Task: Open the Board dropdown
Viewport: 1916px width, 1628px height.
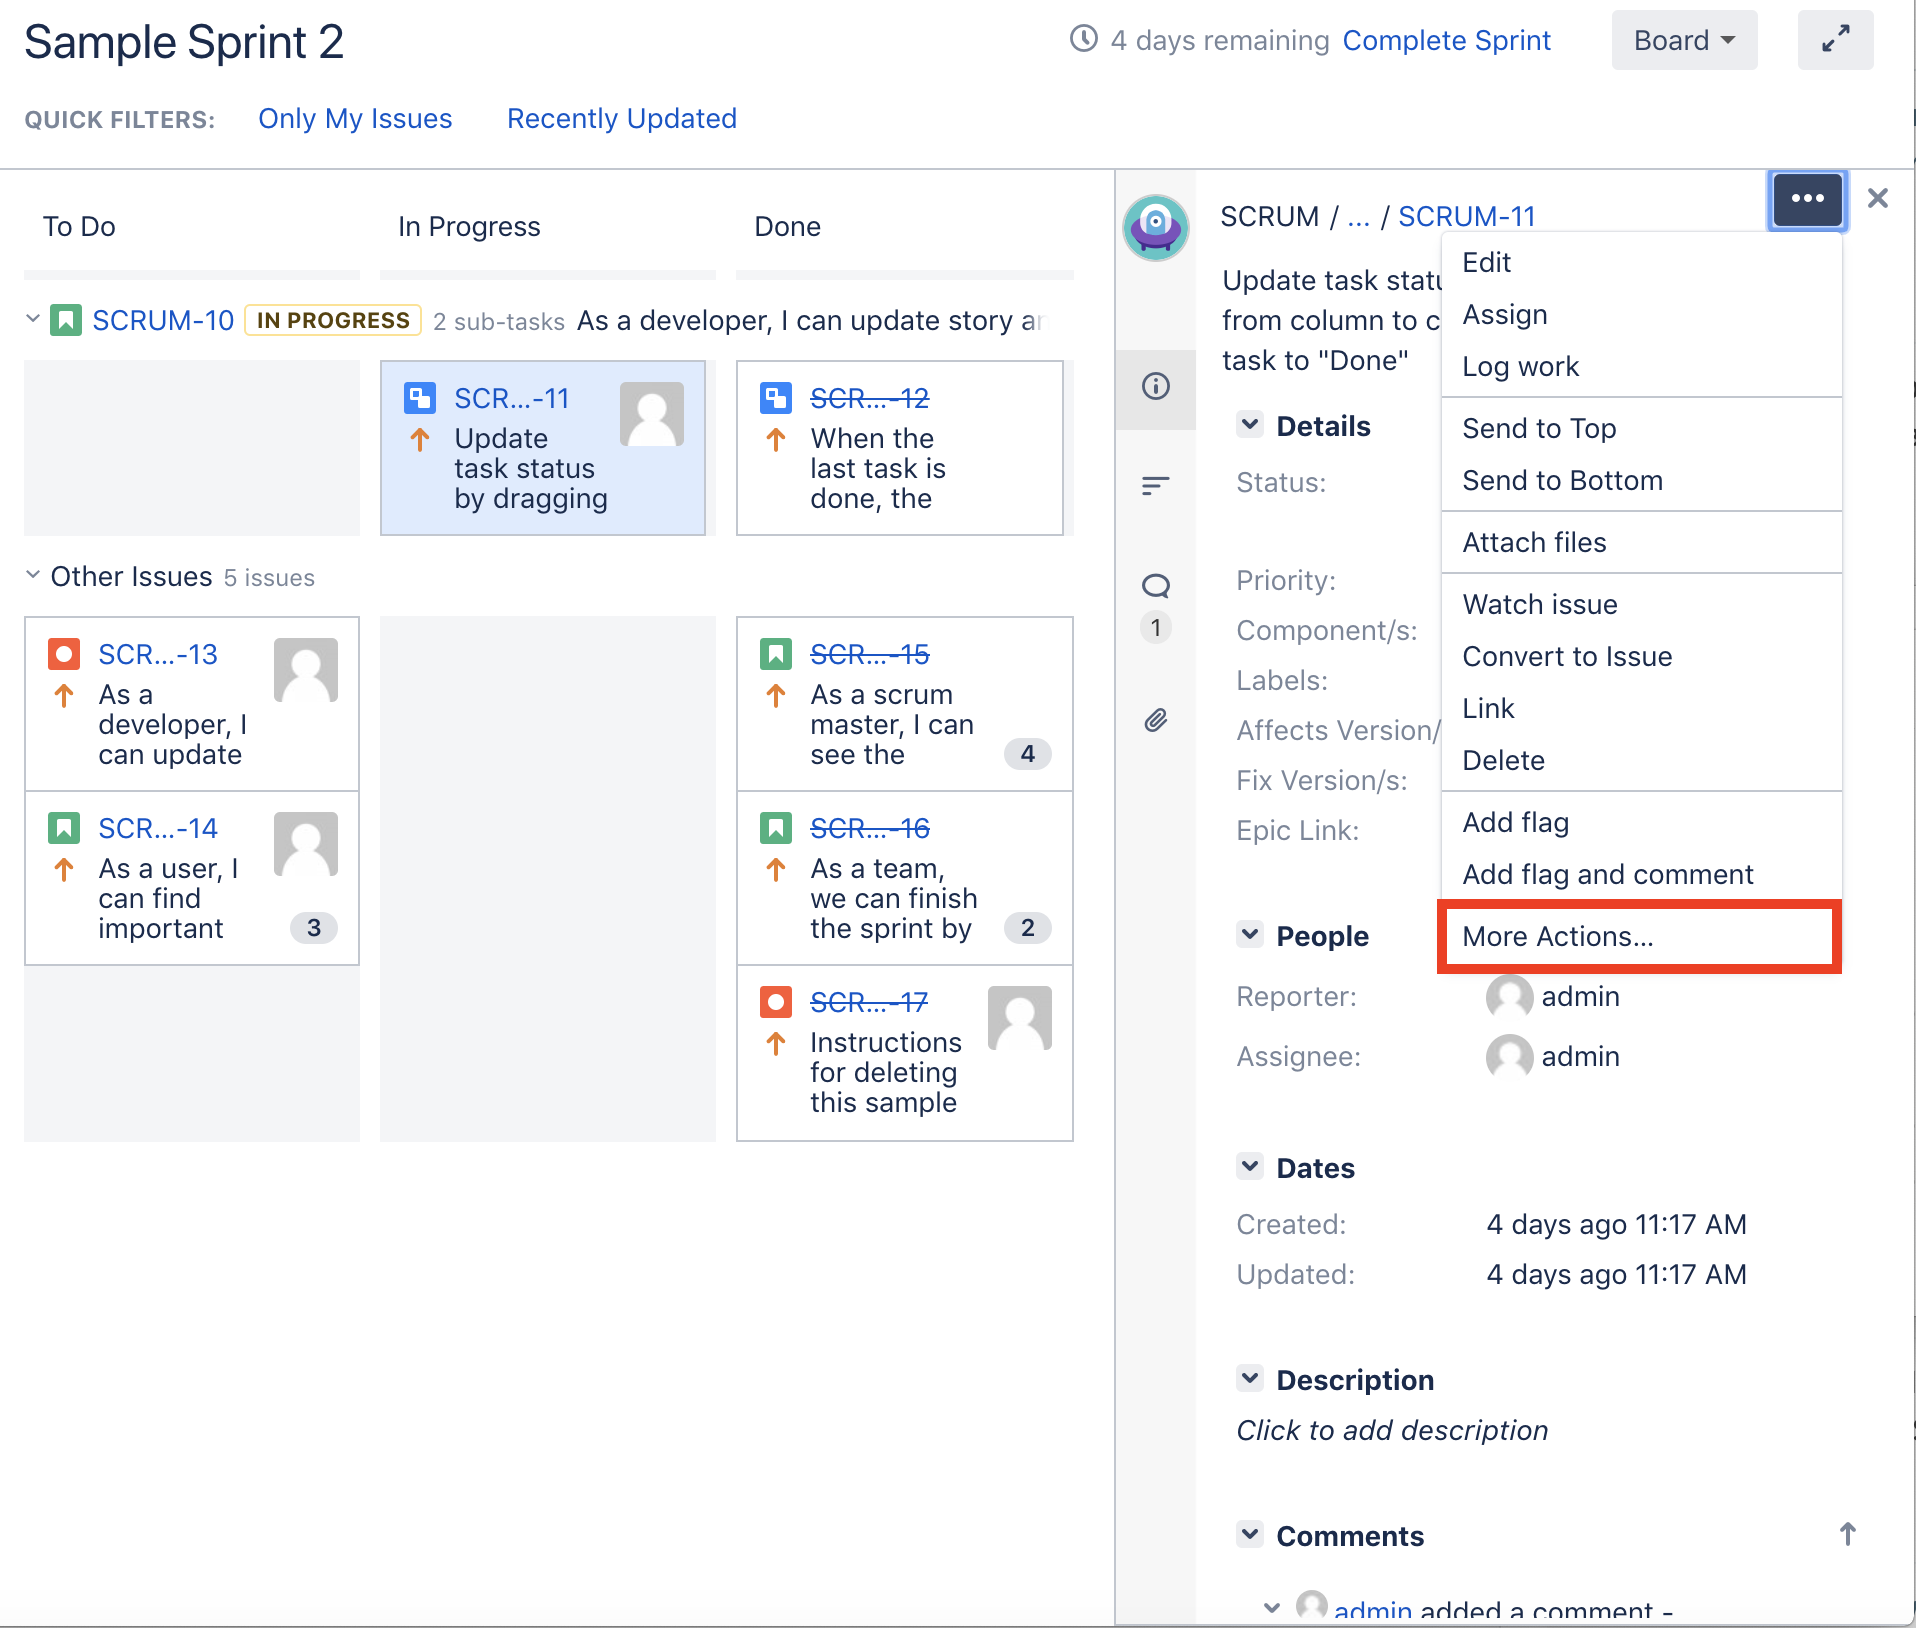Action: click(1683, 40)
